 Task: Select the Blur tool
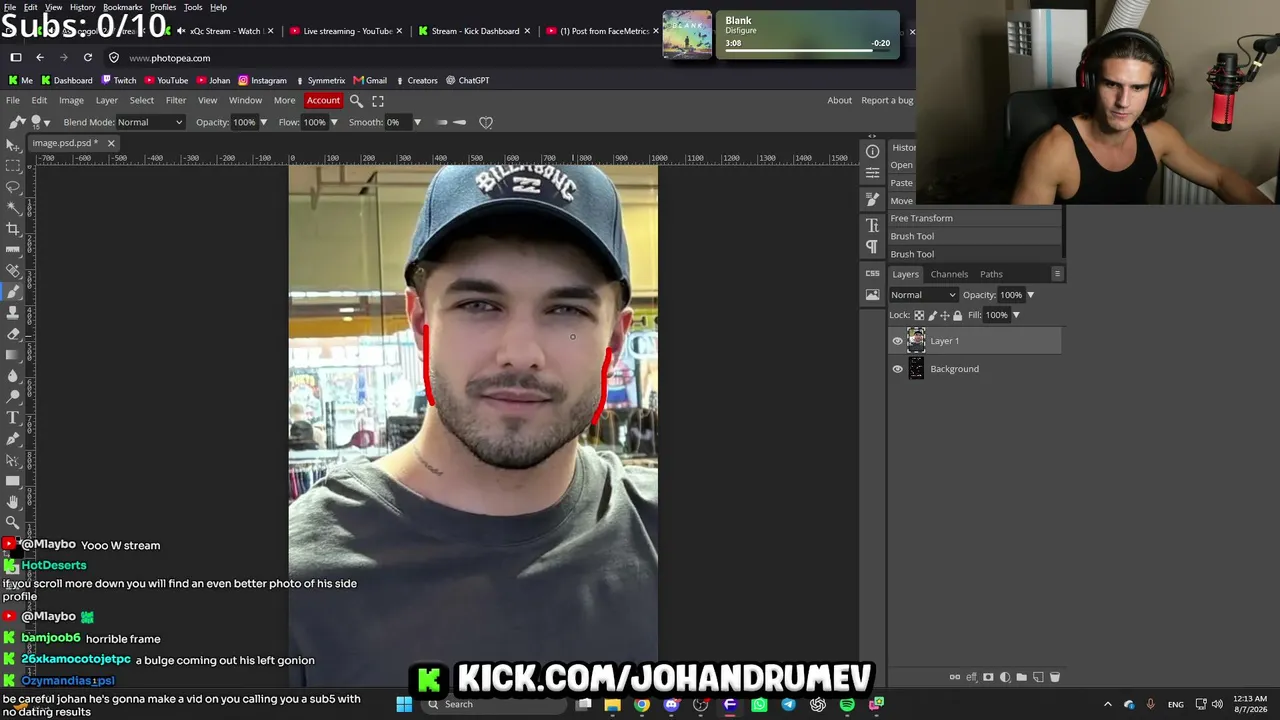click(13, 376)
